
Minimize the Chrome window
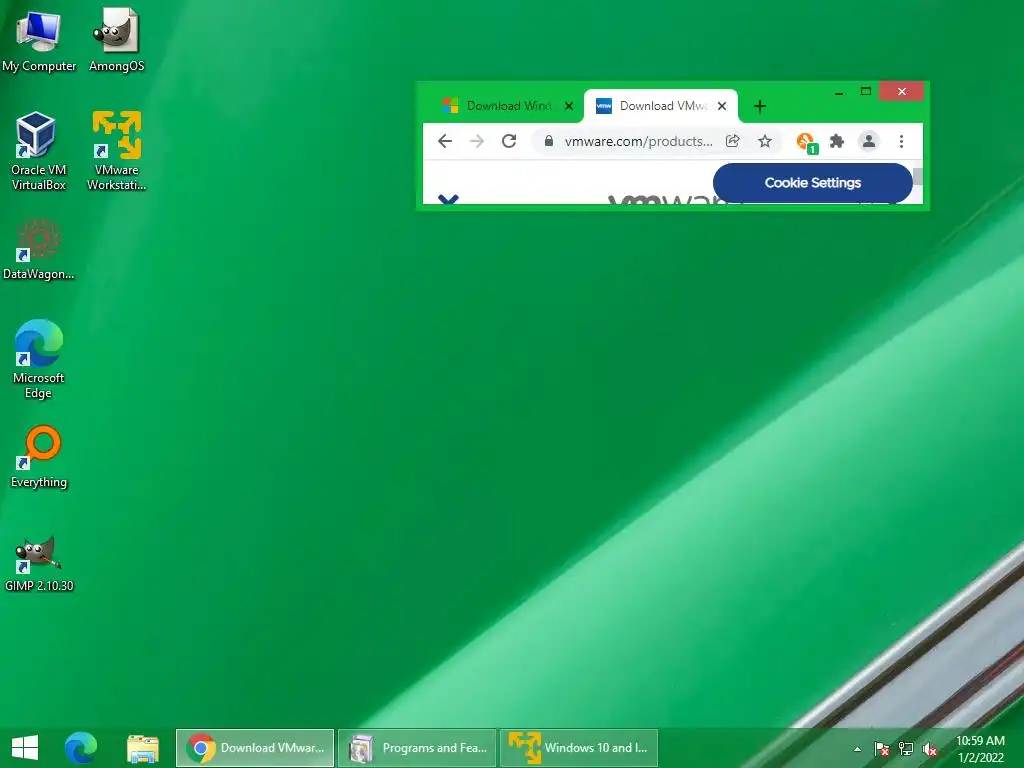(x=839, y=92)
